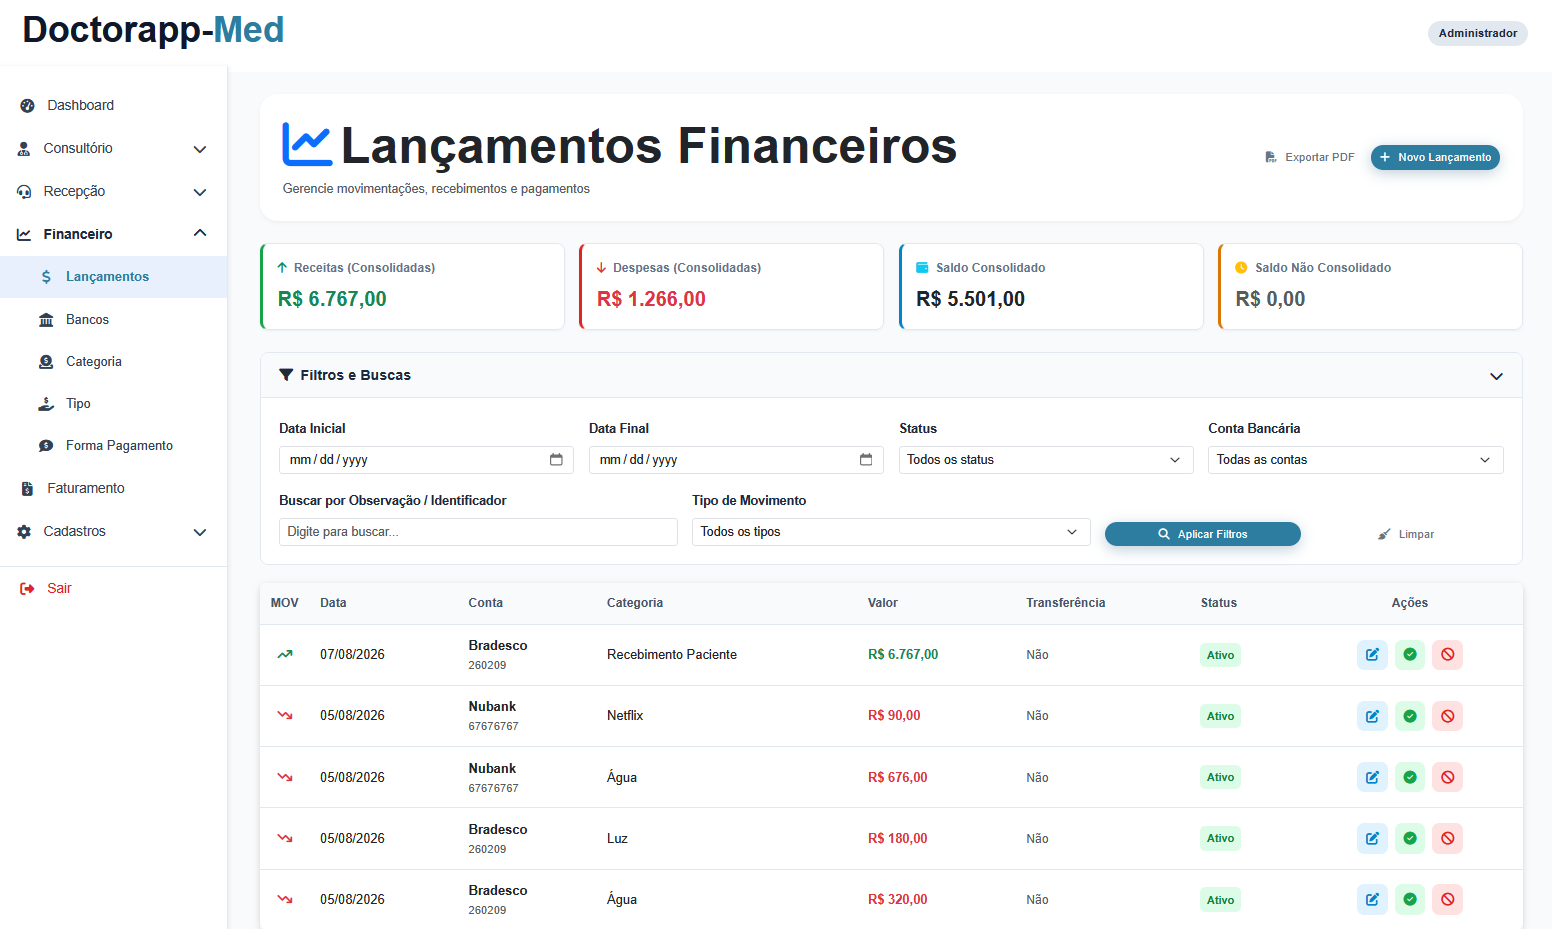This screenshot has width=1552, height=929.
Task: Select Lançamentos in the sidebar
Action: (x=114, y=277)
